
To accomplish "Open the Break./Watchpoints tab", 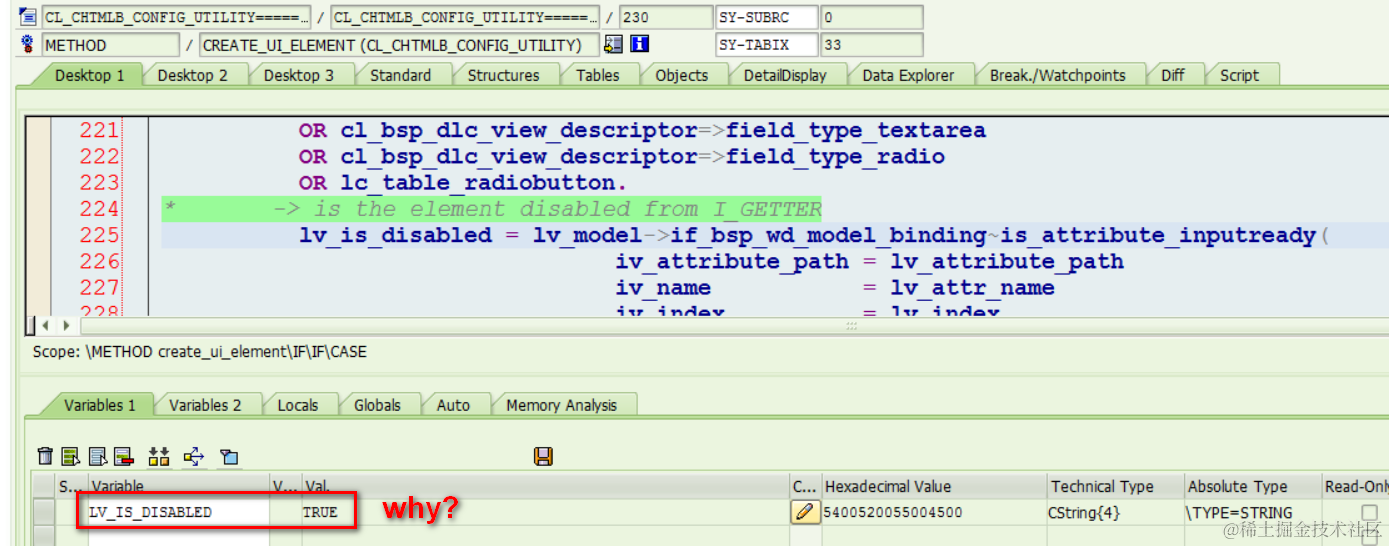I will point(1057,75).
